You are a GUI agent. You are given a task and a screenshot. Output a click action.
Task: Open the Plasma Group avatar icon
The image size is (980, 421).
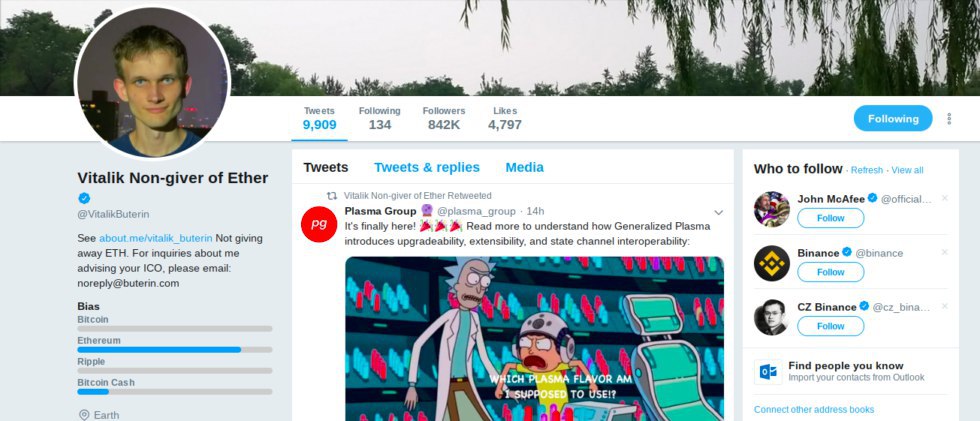(319, 224)
